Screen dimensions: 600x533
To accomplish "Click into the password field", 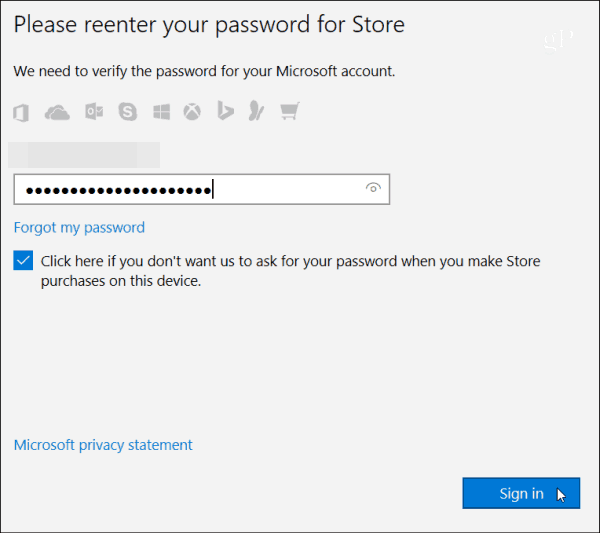I will coord(202,189).
